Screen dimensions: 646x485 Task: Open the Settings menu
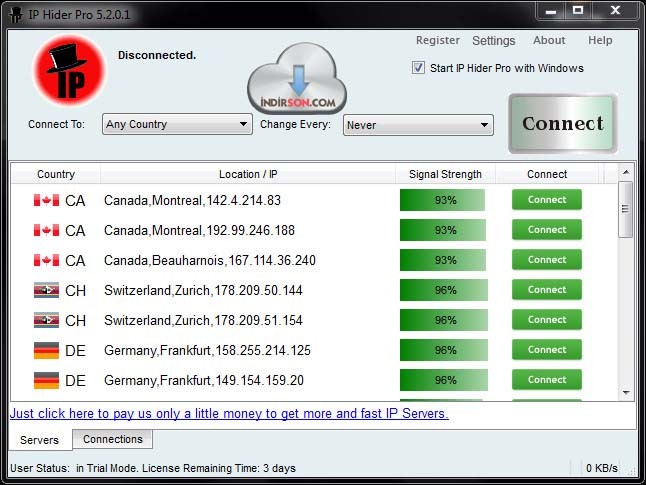click(x=494, y=40)
